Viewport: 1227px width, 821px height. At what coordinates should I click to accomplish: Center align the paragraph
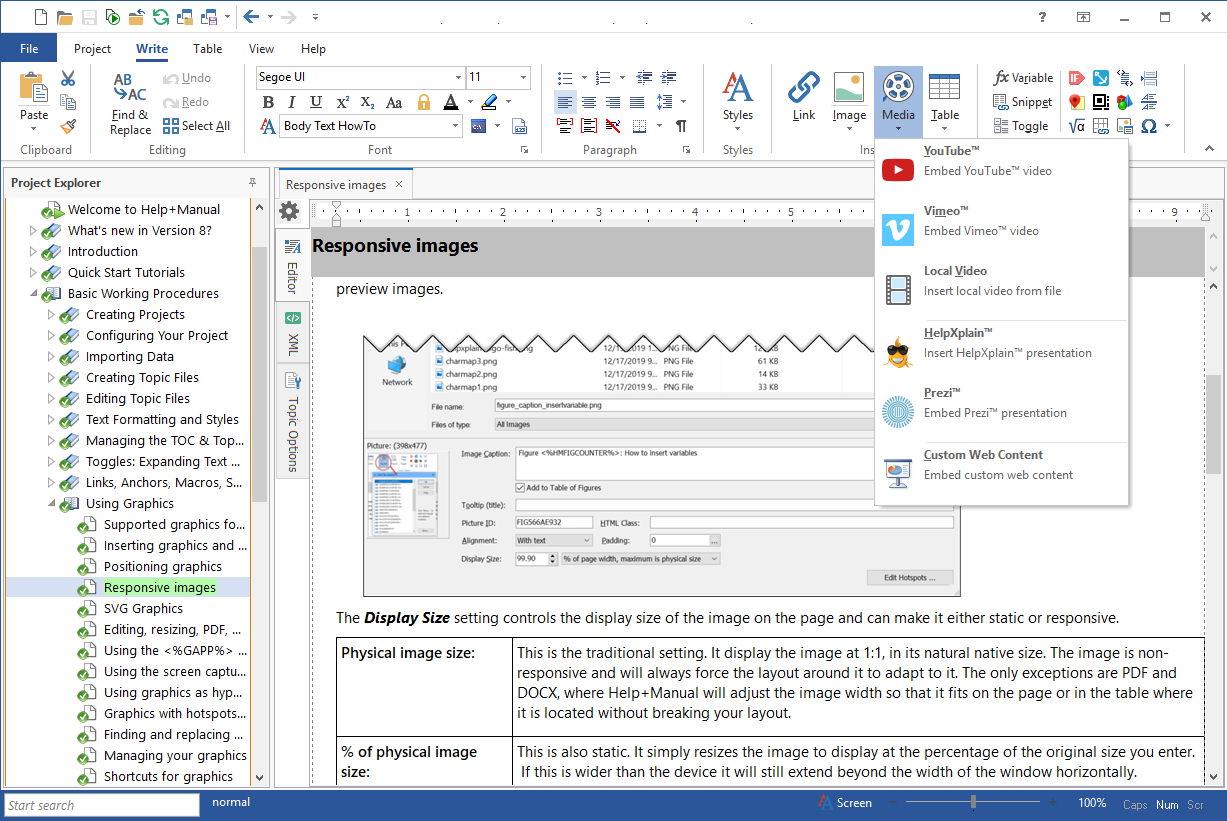589,102
